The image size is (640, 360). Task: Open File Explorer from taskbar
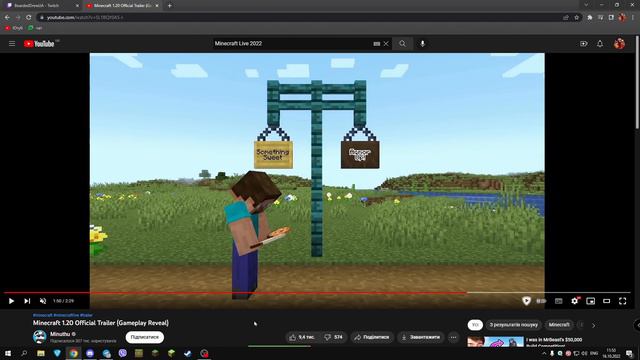coord(41,353)
